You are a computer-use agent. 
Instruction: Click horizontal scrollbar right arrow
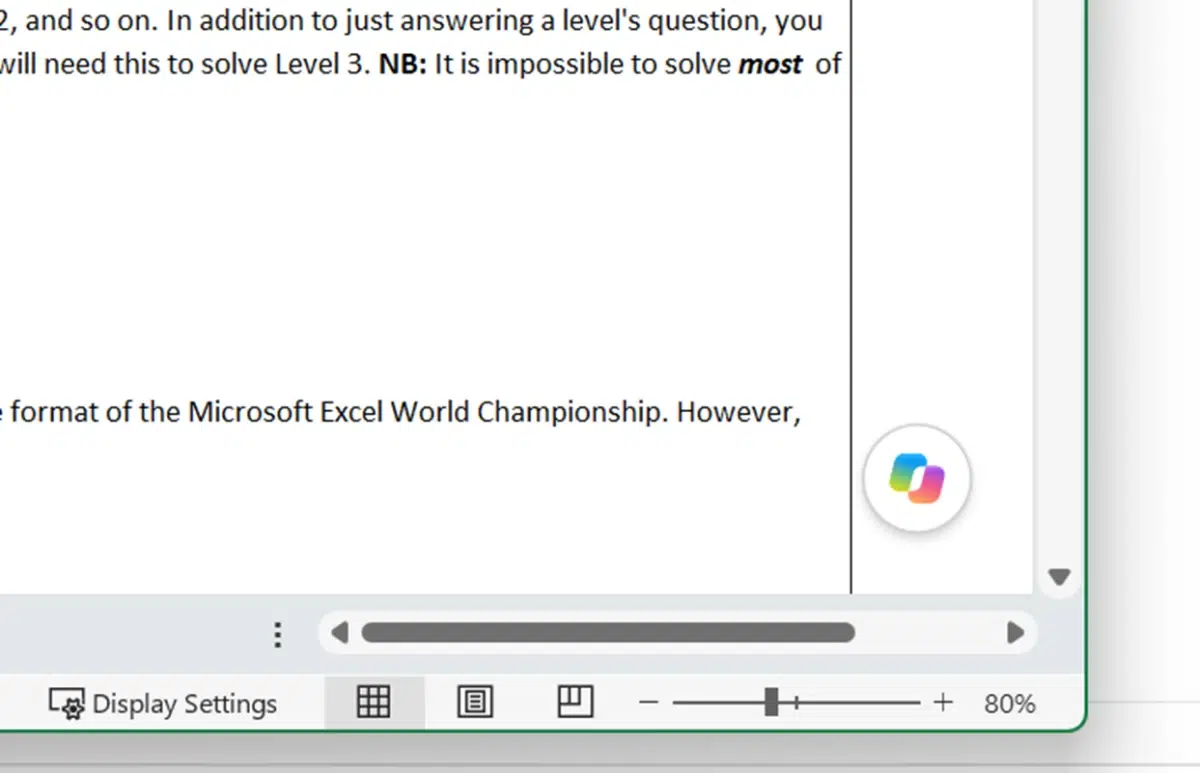[x=1016, y=632]
